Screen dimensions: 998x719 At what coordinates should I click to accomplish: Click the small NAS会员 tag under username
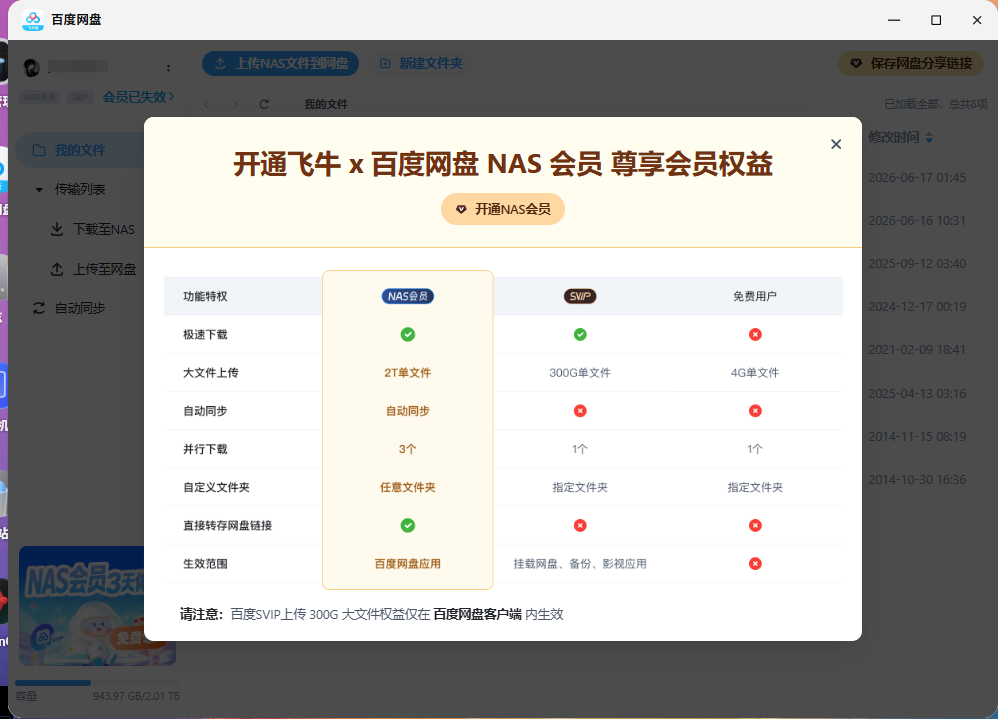(40, 97)
